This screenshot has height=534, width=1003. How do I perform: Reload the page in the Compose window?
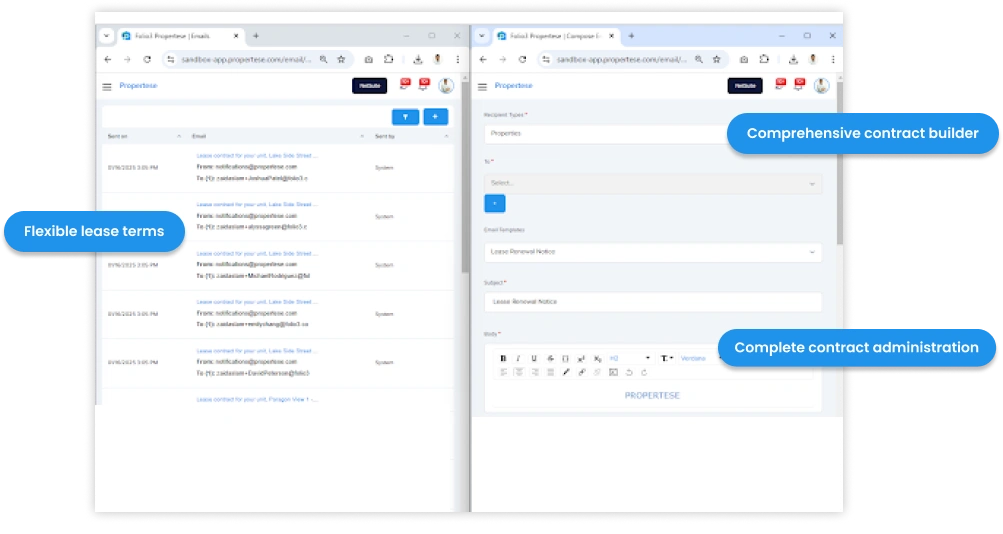pyautogui.click(x=523, y=59)
